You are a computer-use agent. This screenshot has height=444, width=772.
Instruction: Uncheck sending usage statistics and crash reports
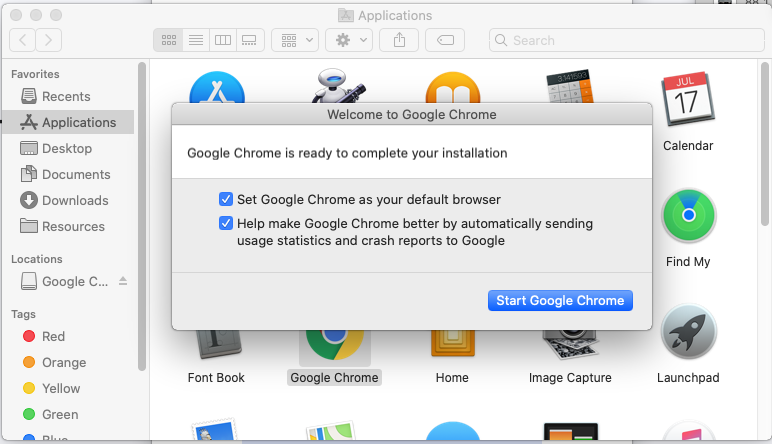[x=225, y=223]
